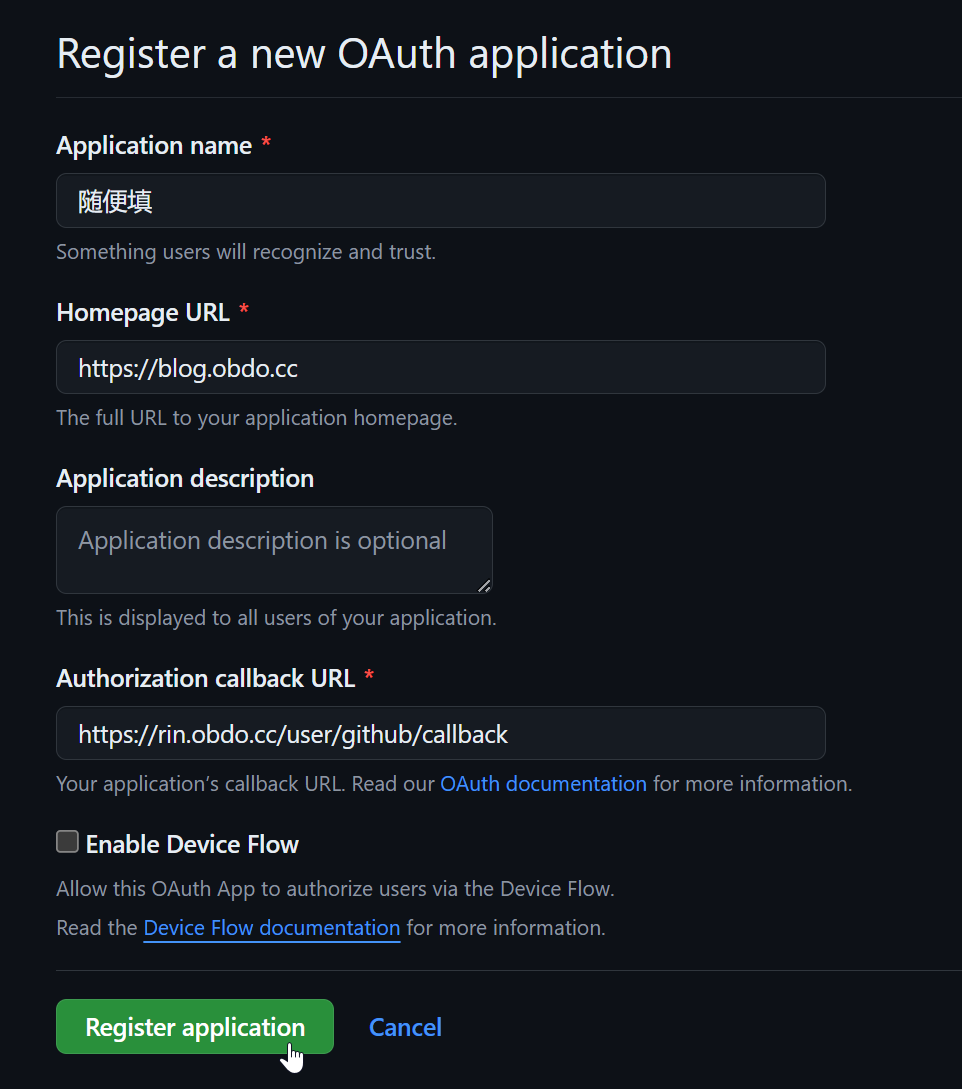Viewport: 962px width, 1089px height.
Task: Focus the Homepage URL text box
Action: (x=440, y=368)
